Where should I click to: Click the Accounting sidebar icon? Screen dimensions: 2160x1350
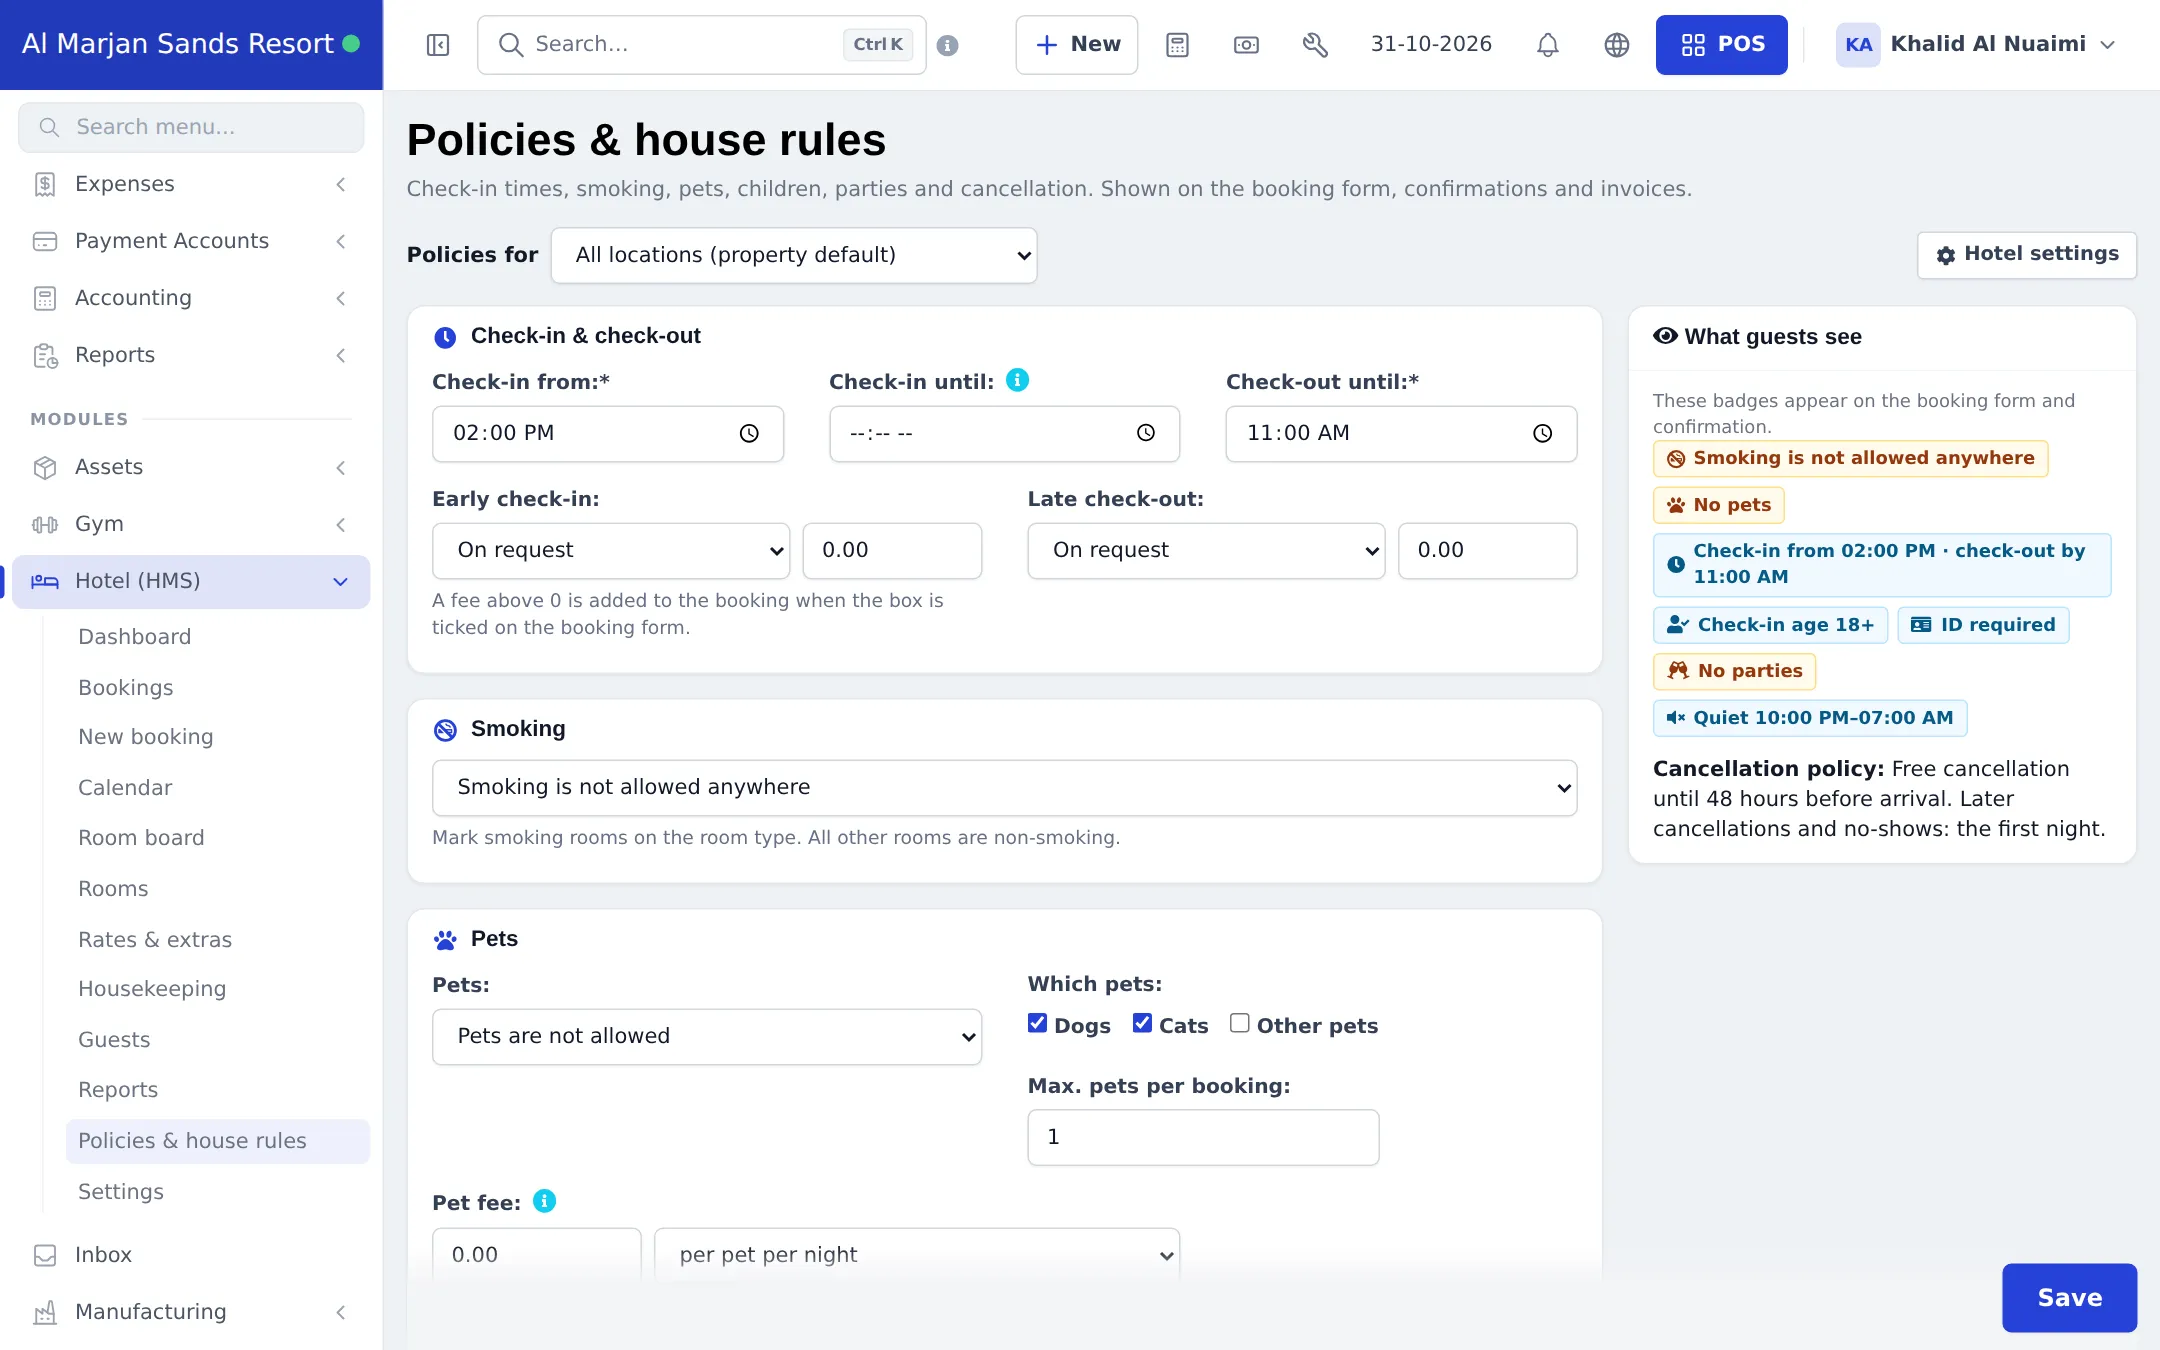pyautogui.click(x=45, y=298)
